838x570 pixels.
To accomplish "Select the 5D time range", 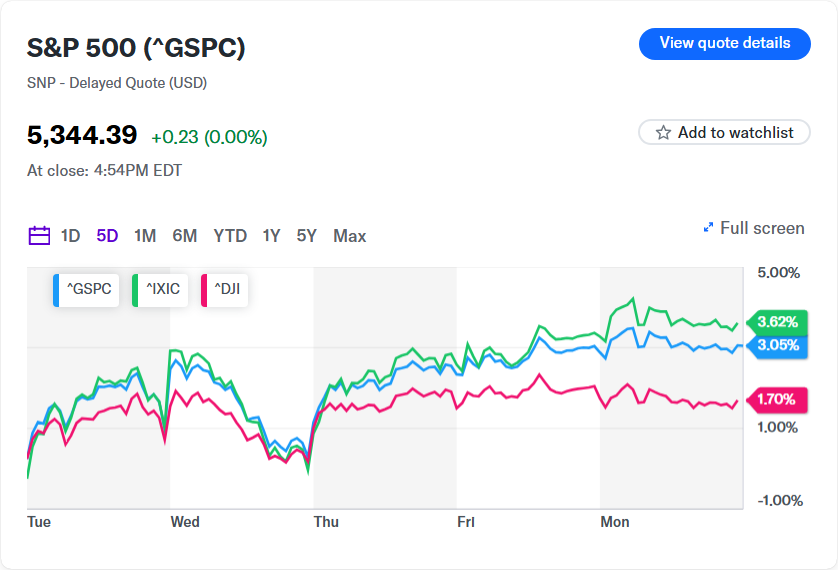I will [x=107, y=236].
